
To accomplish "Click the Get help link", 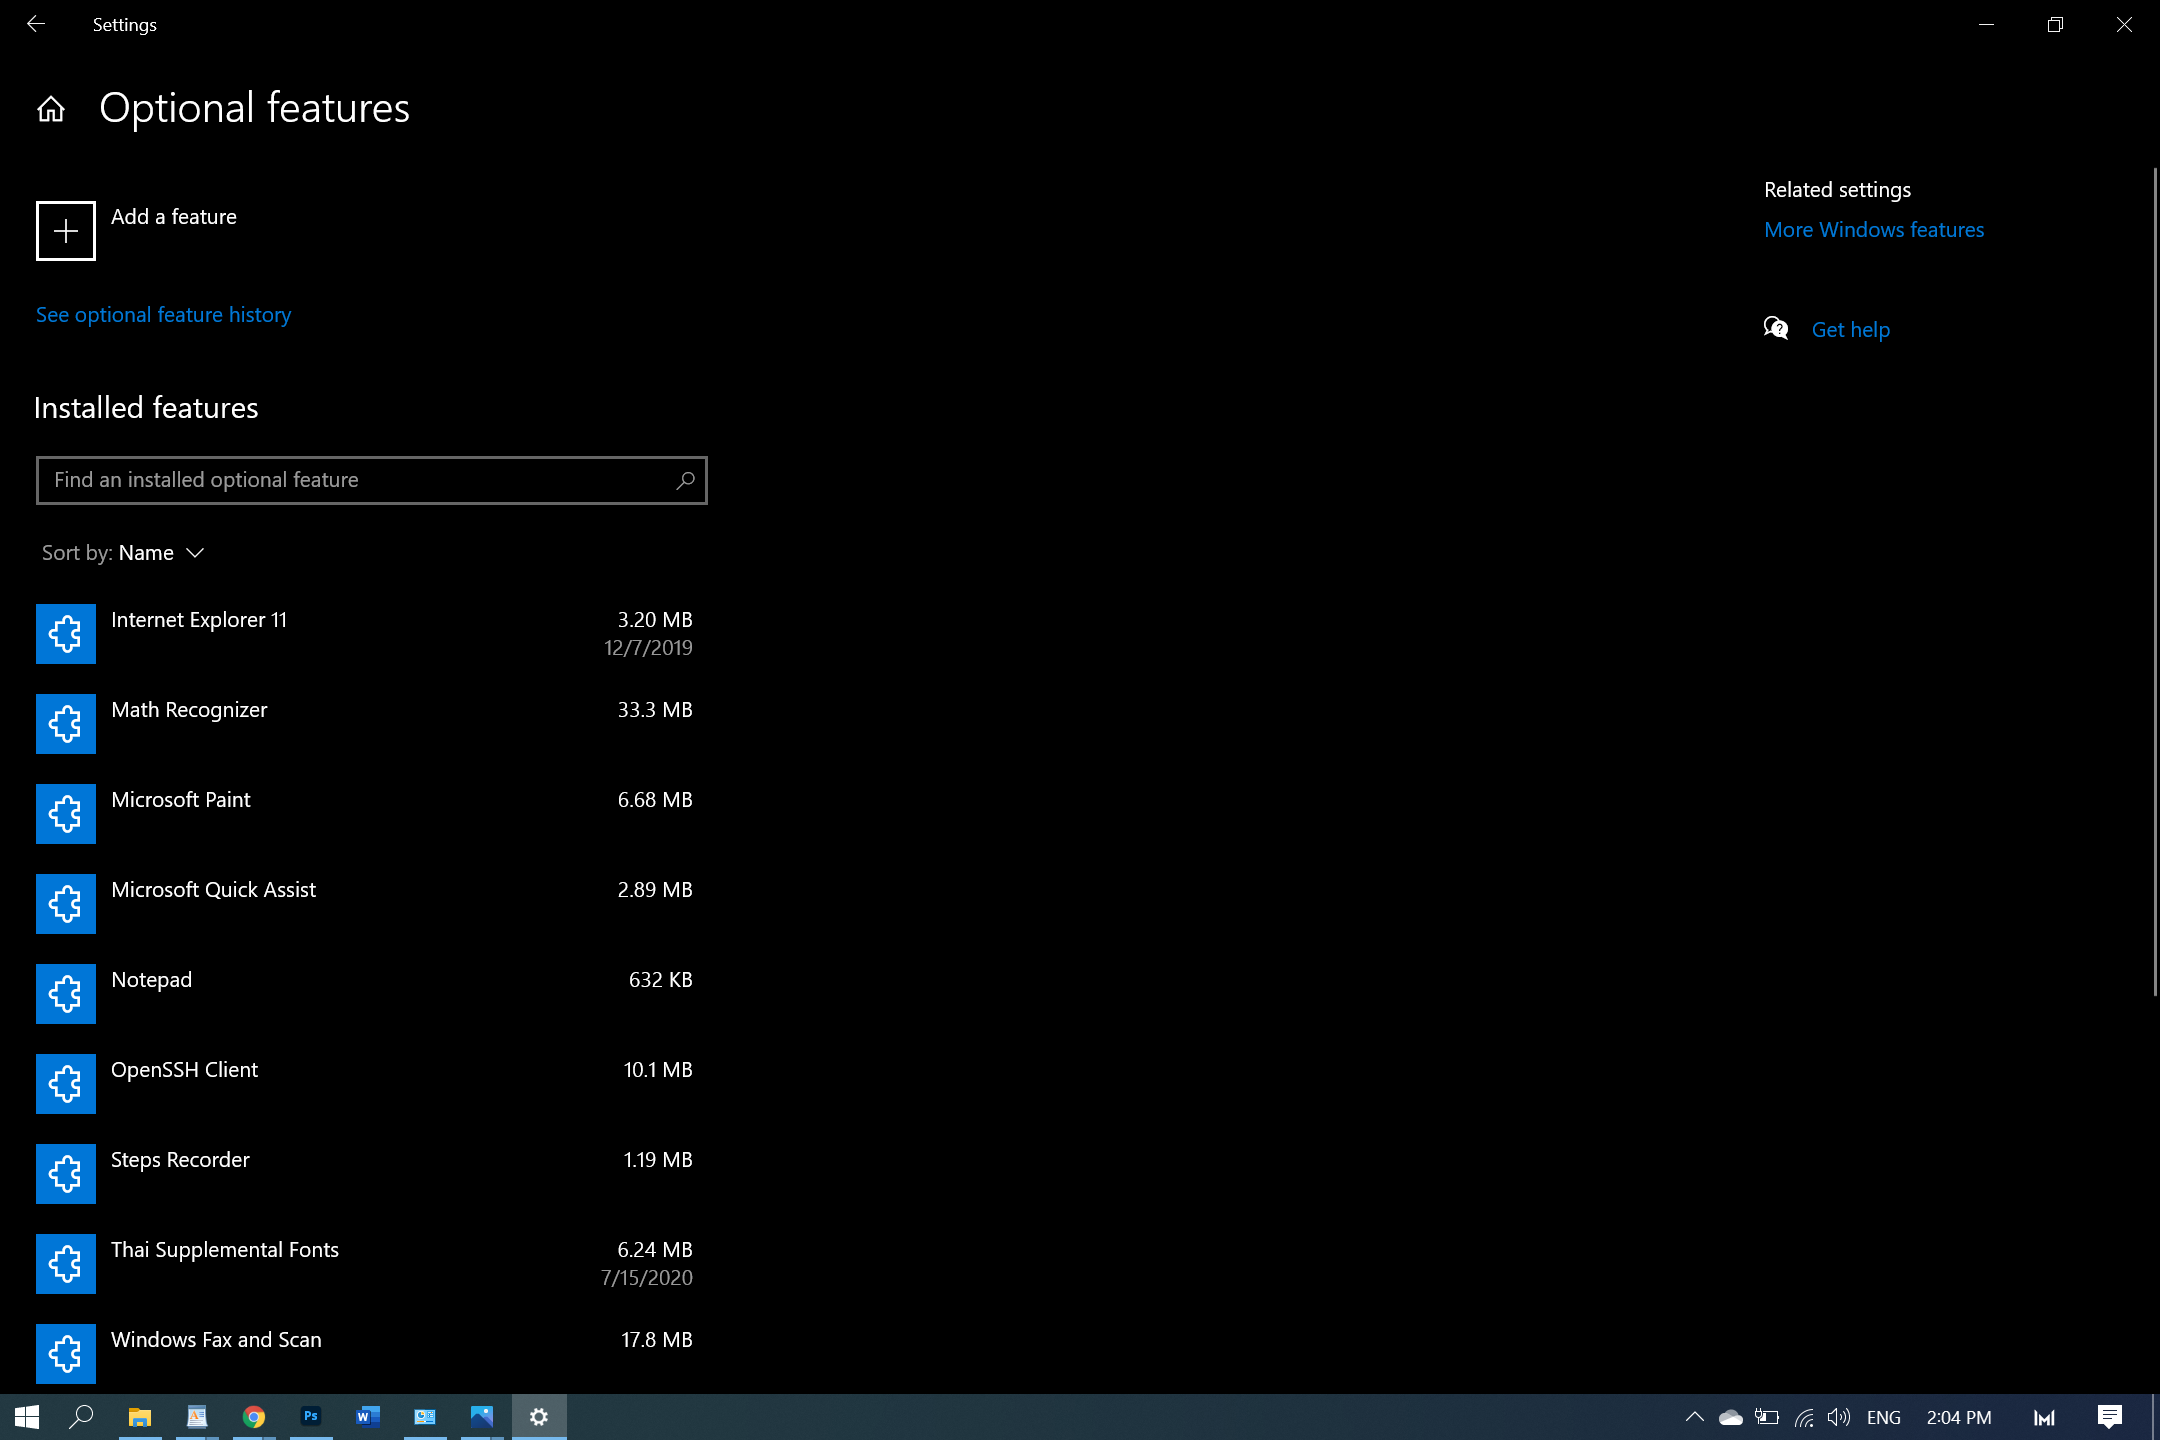I will click(1851, 330).
